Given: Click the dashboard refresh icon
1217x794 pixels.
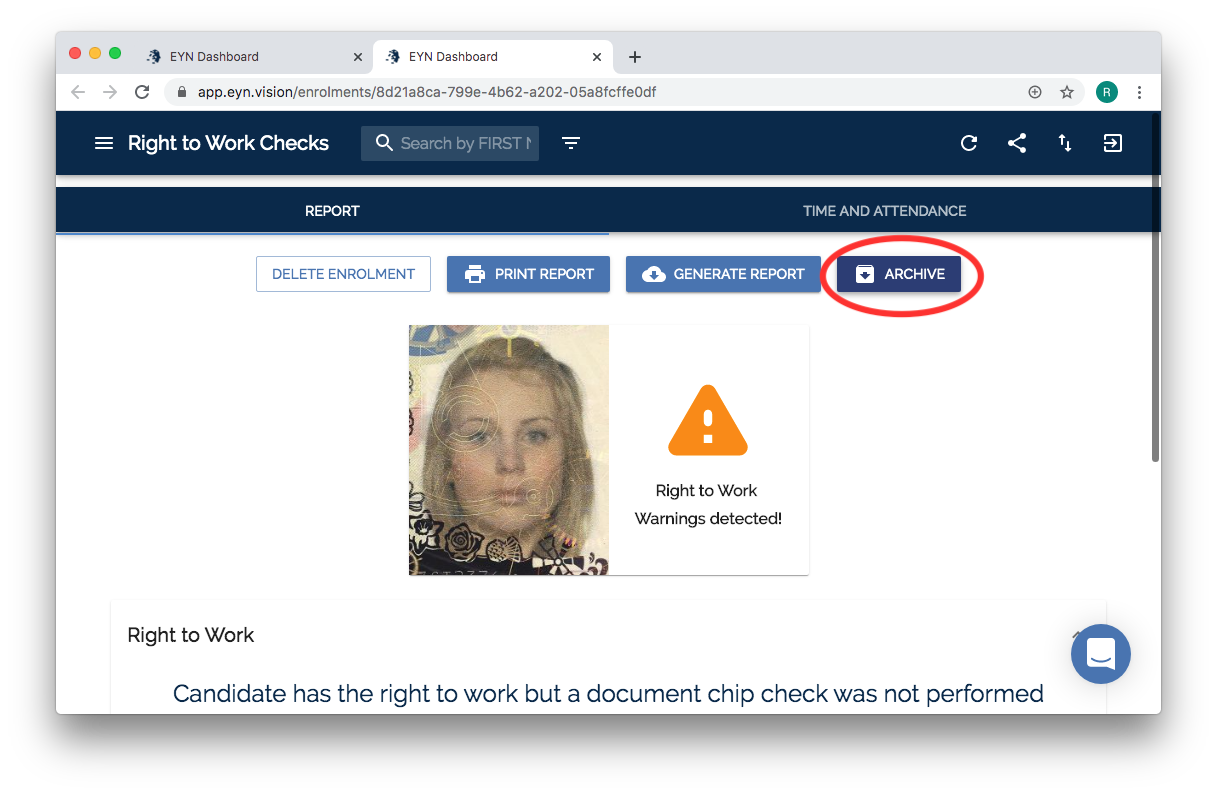Looking at the screenshot, I should (968, 143).
